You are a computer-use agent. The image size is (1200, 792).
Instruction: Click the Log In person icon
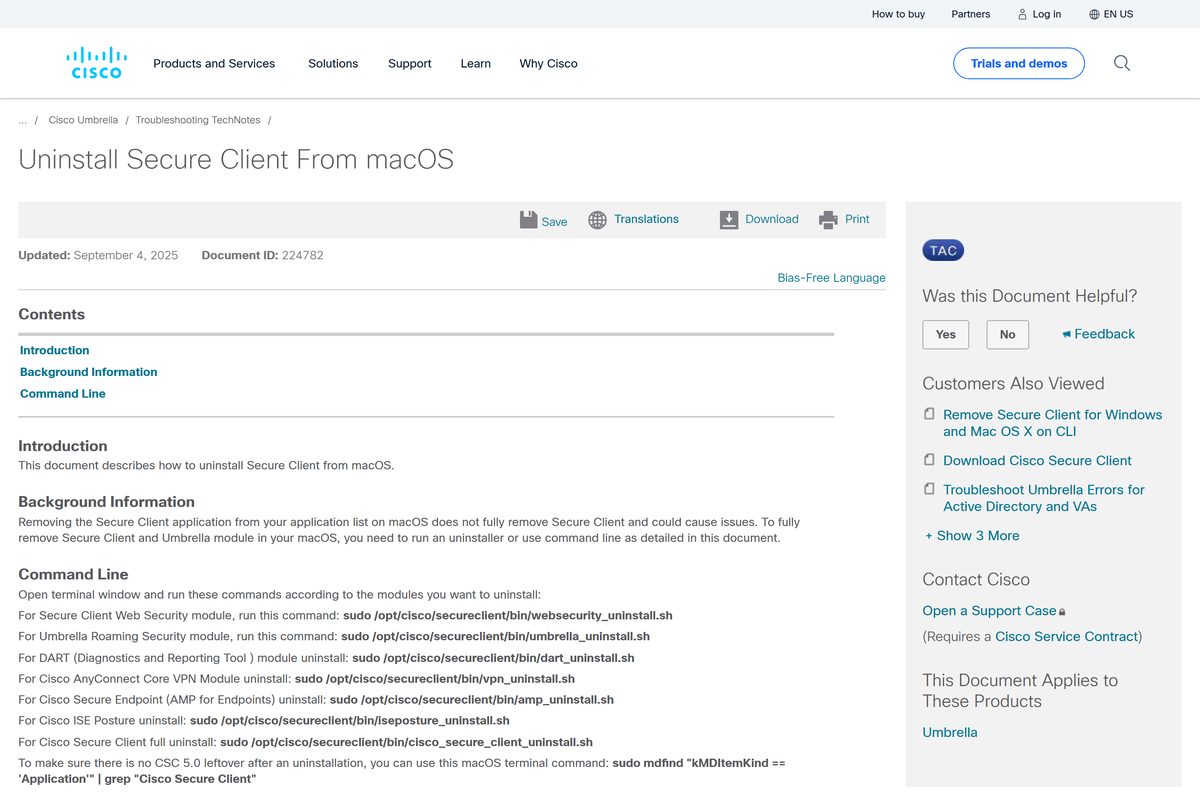click(x=1022, y=14)
